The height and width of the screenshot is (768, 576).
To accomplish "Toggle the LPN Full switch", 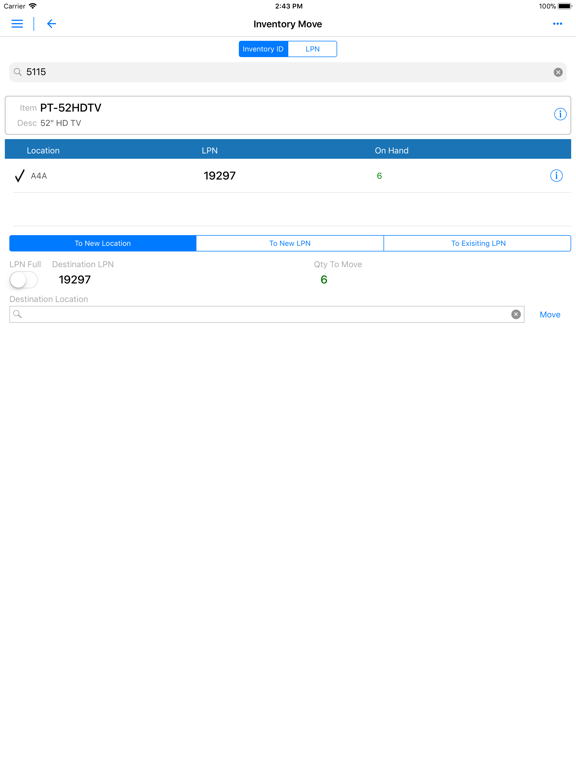I will (x=24, y=280).
